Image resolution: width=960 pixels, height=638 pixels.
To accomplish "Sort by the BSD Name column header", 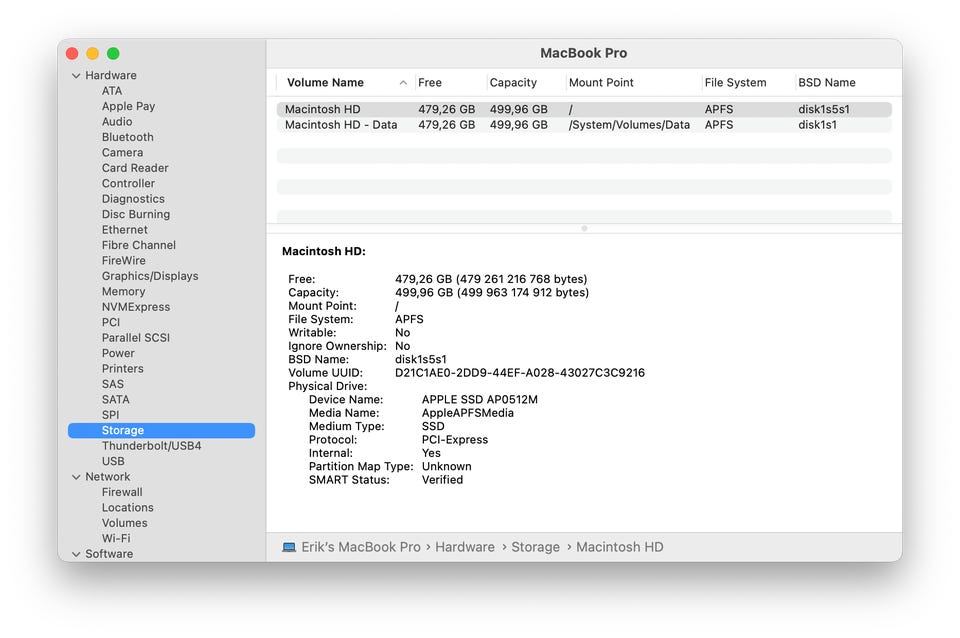I will (826, 83).
